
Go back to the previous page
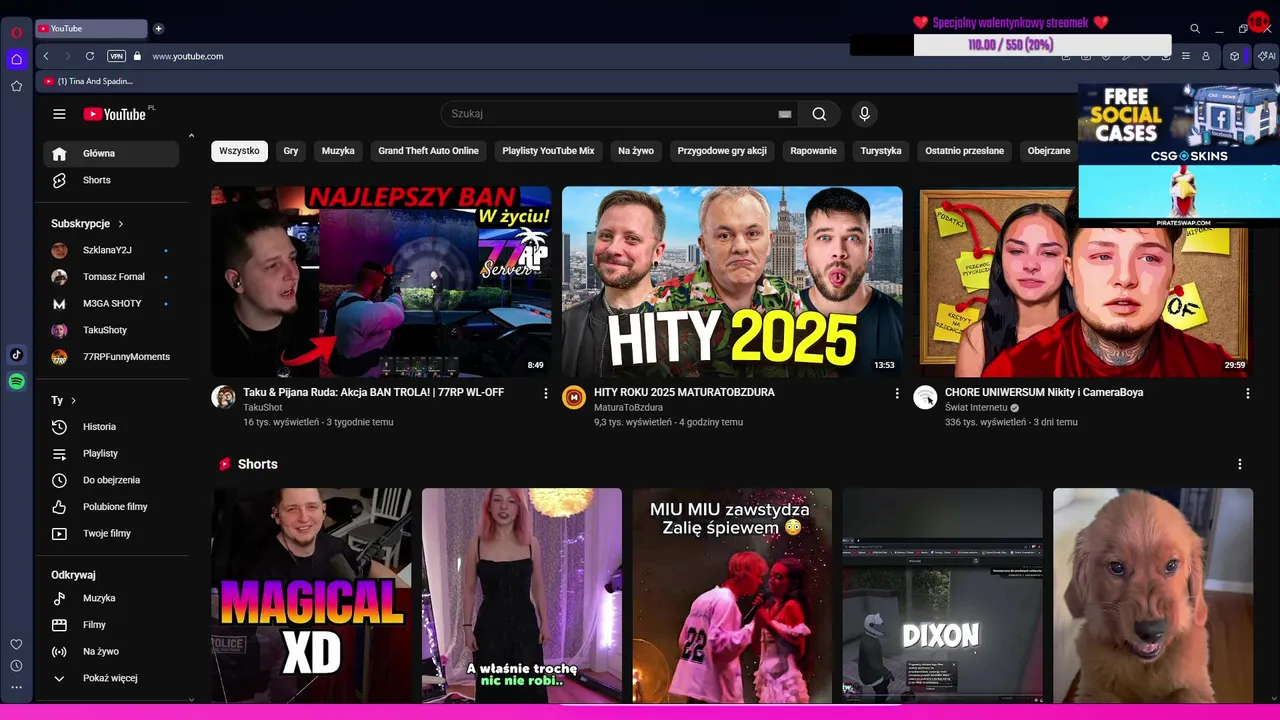pos(46,56)
